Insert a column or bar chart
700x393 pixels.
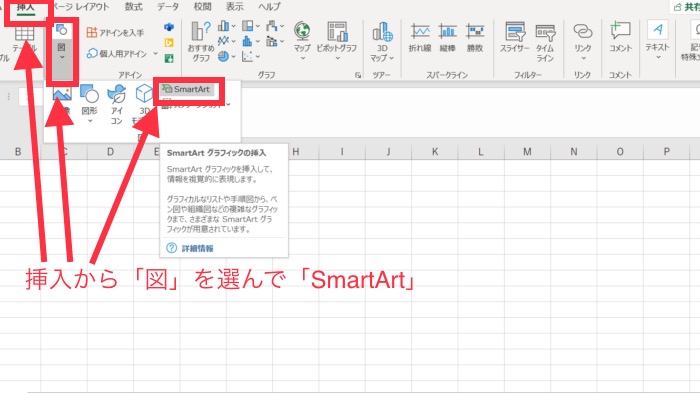click(226, 26)
